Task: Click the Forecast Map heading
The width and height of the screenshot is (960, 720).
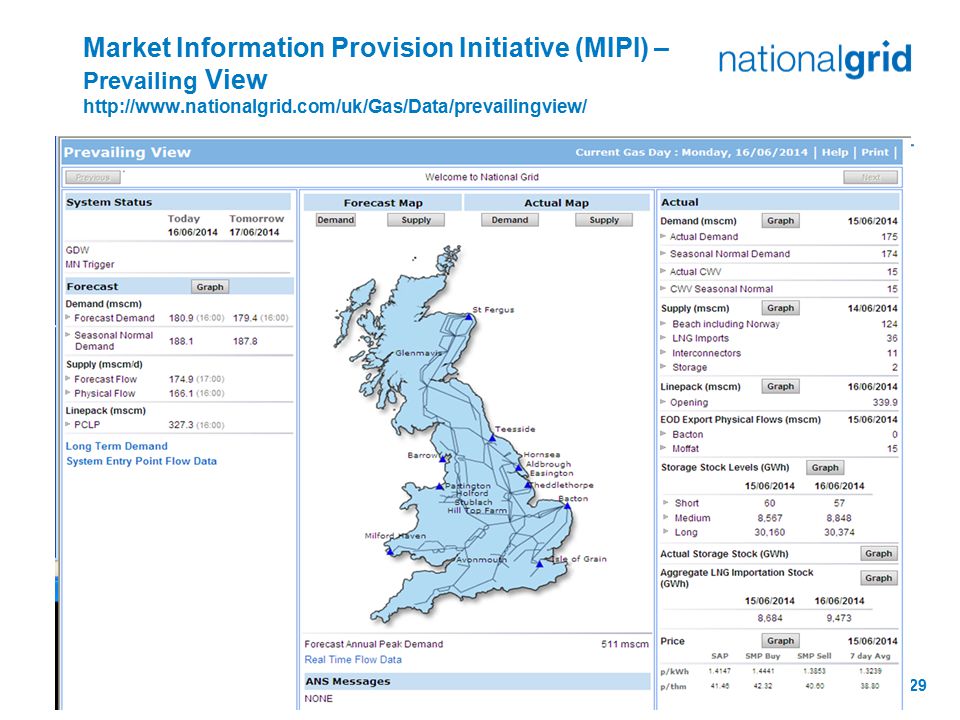Action: (383, 203)
